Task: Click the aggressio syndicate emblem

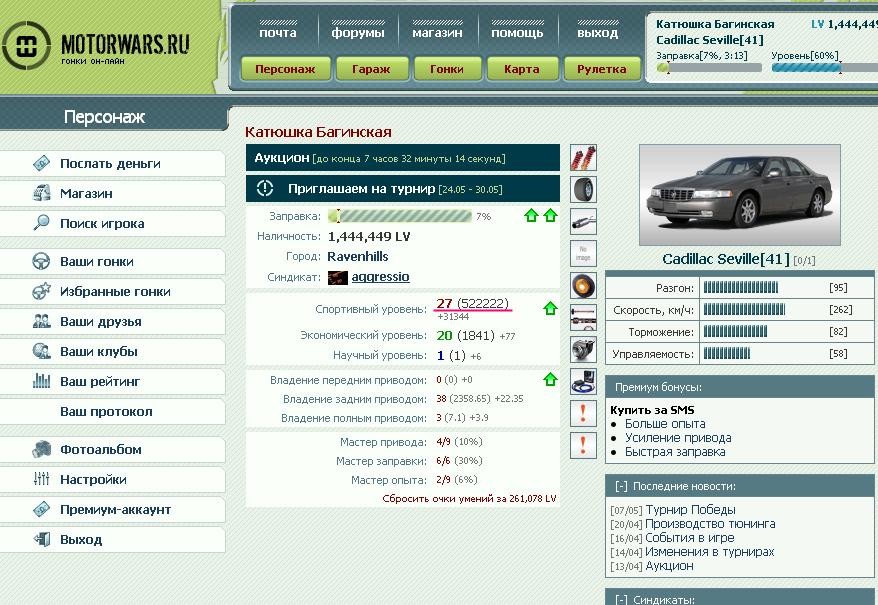Action: click(338, 277)
